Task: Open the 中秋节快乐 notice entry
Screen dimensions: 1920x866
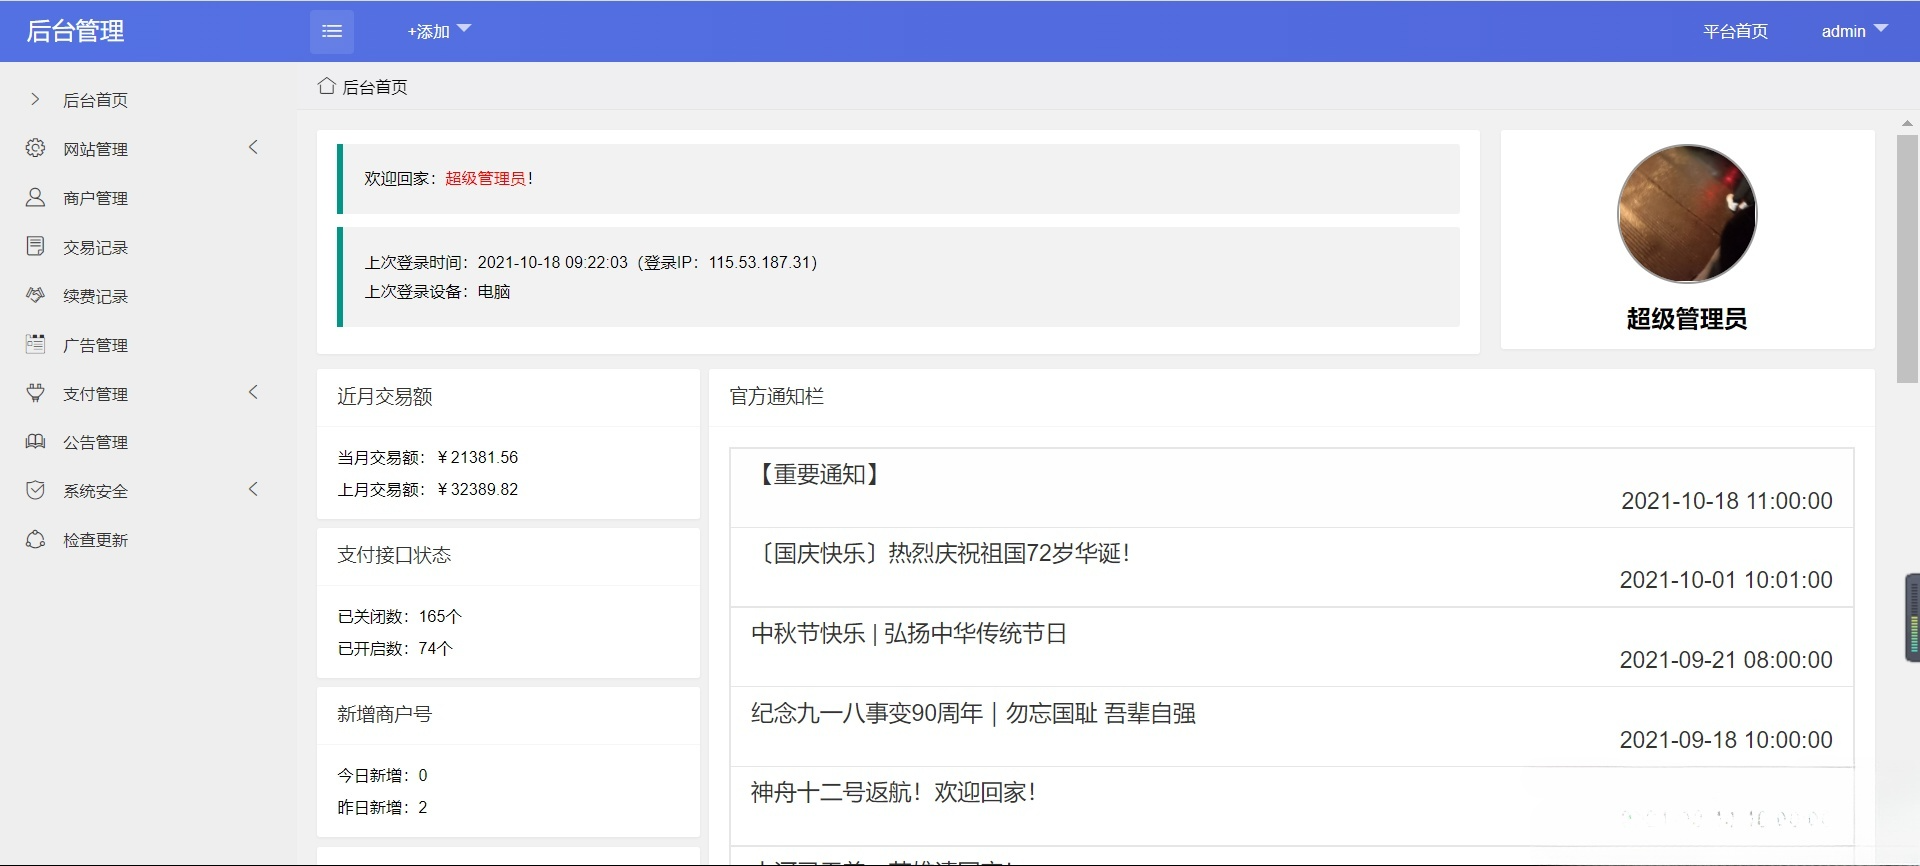Action: click(908, 634)
